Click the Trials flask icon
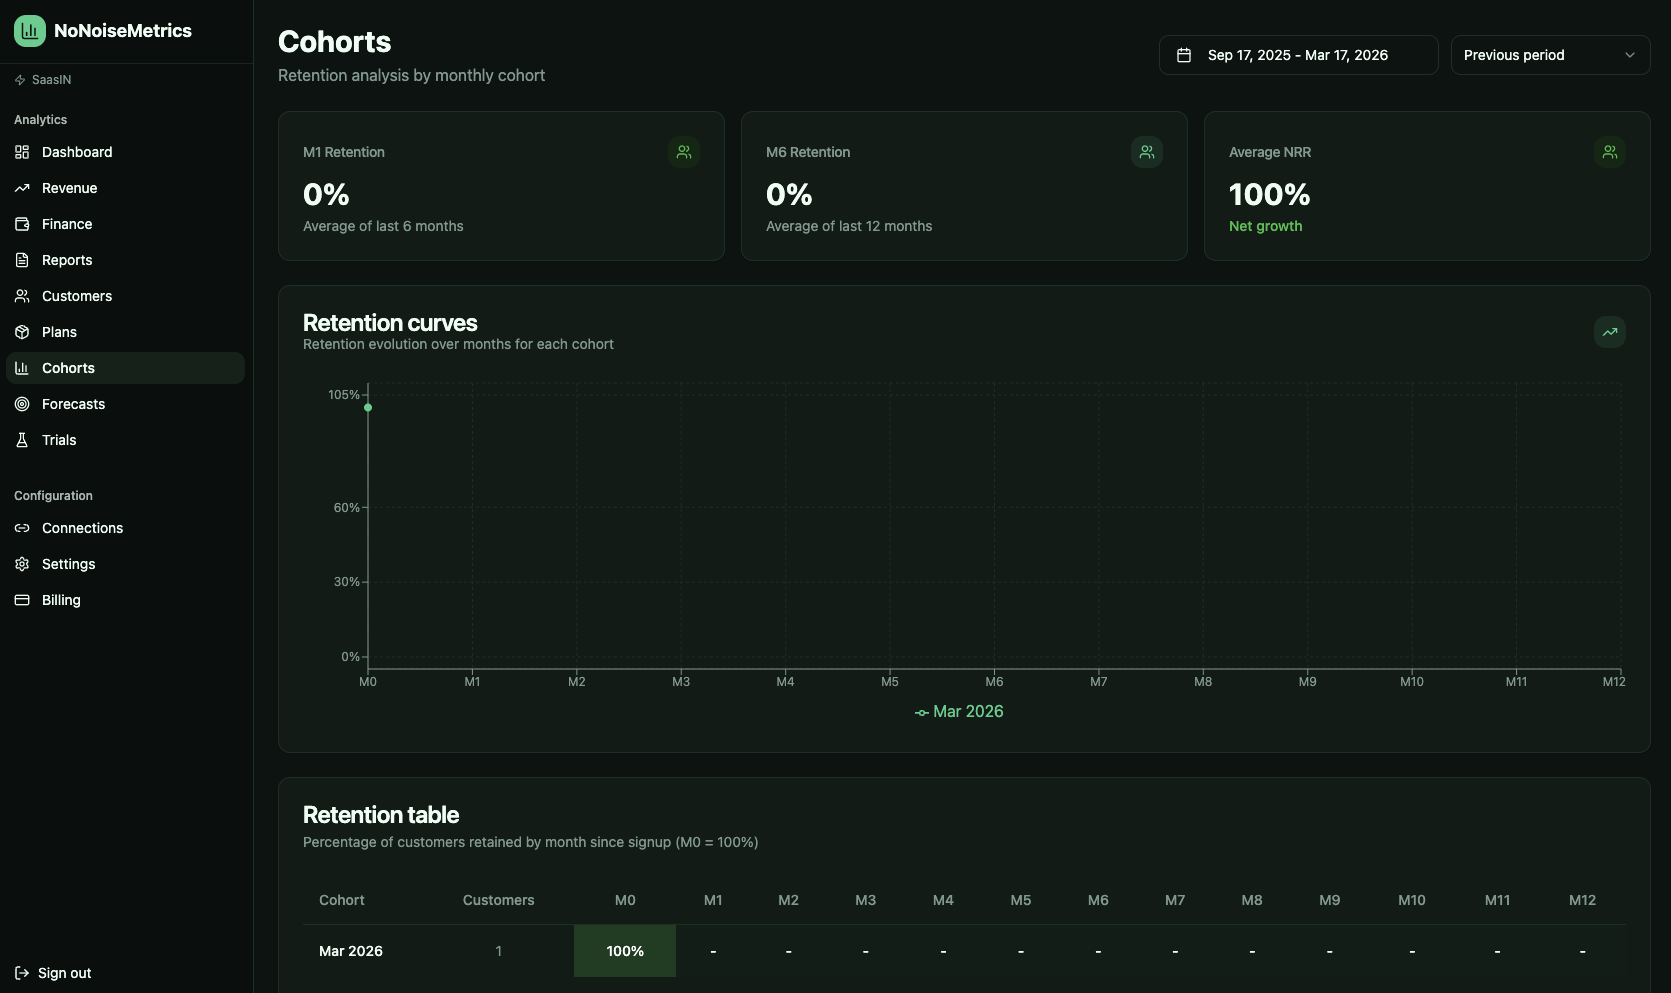 tap(22, 440)
